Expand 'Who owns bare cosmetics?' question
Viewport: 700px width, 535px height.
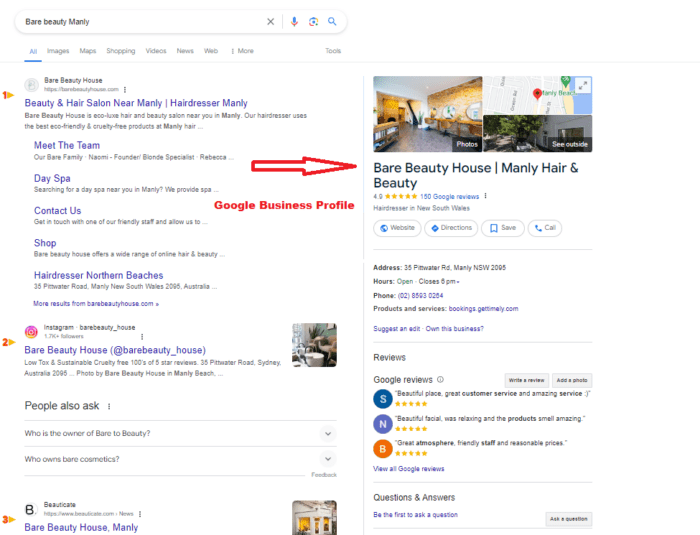pyautogui.click(x=180, y=459)
